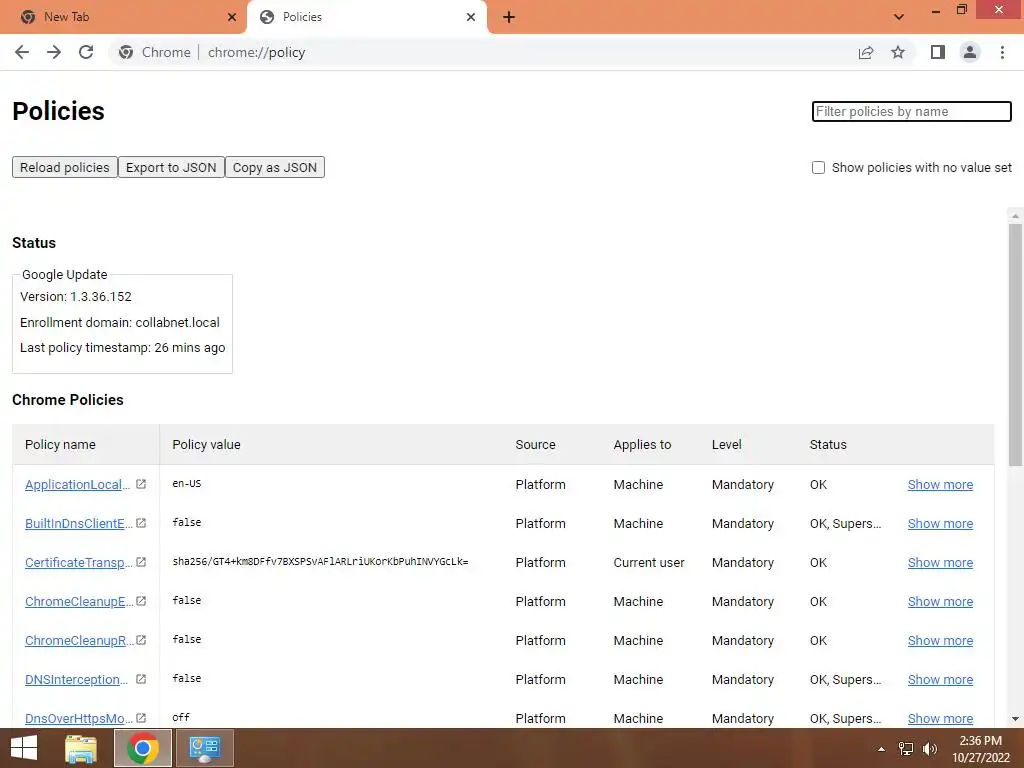The height and width of the screenshot is (768, 1024).
Task: Open external link icon for ChromeCleanupE policy
Action: pyautogui.click(x=140, y=601)
